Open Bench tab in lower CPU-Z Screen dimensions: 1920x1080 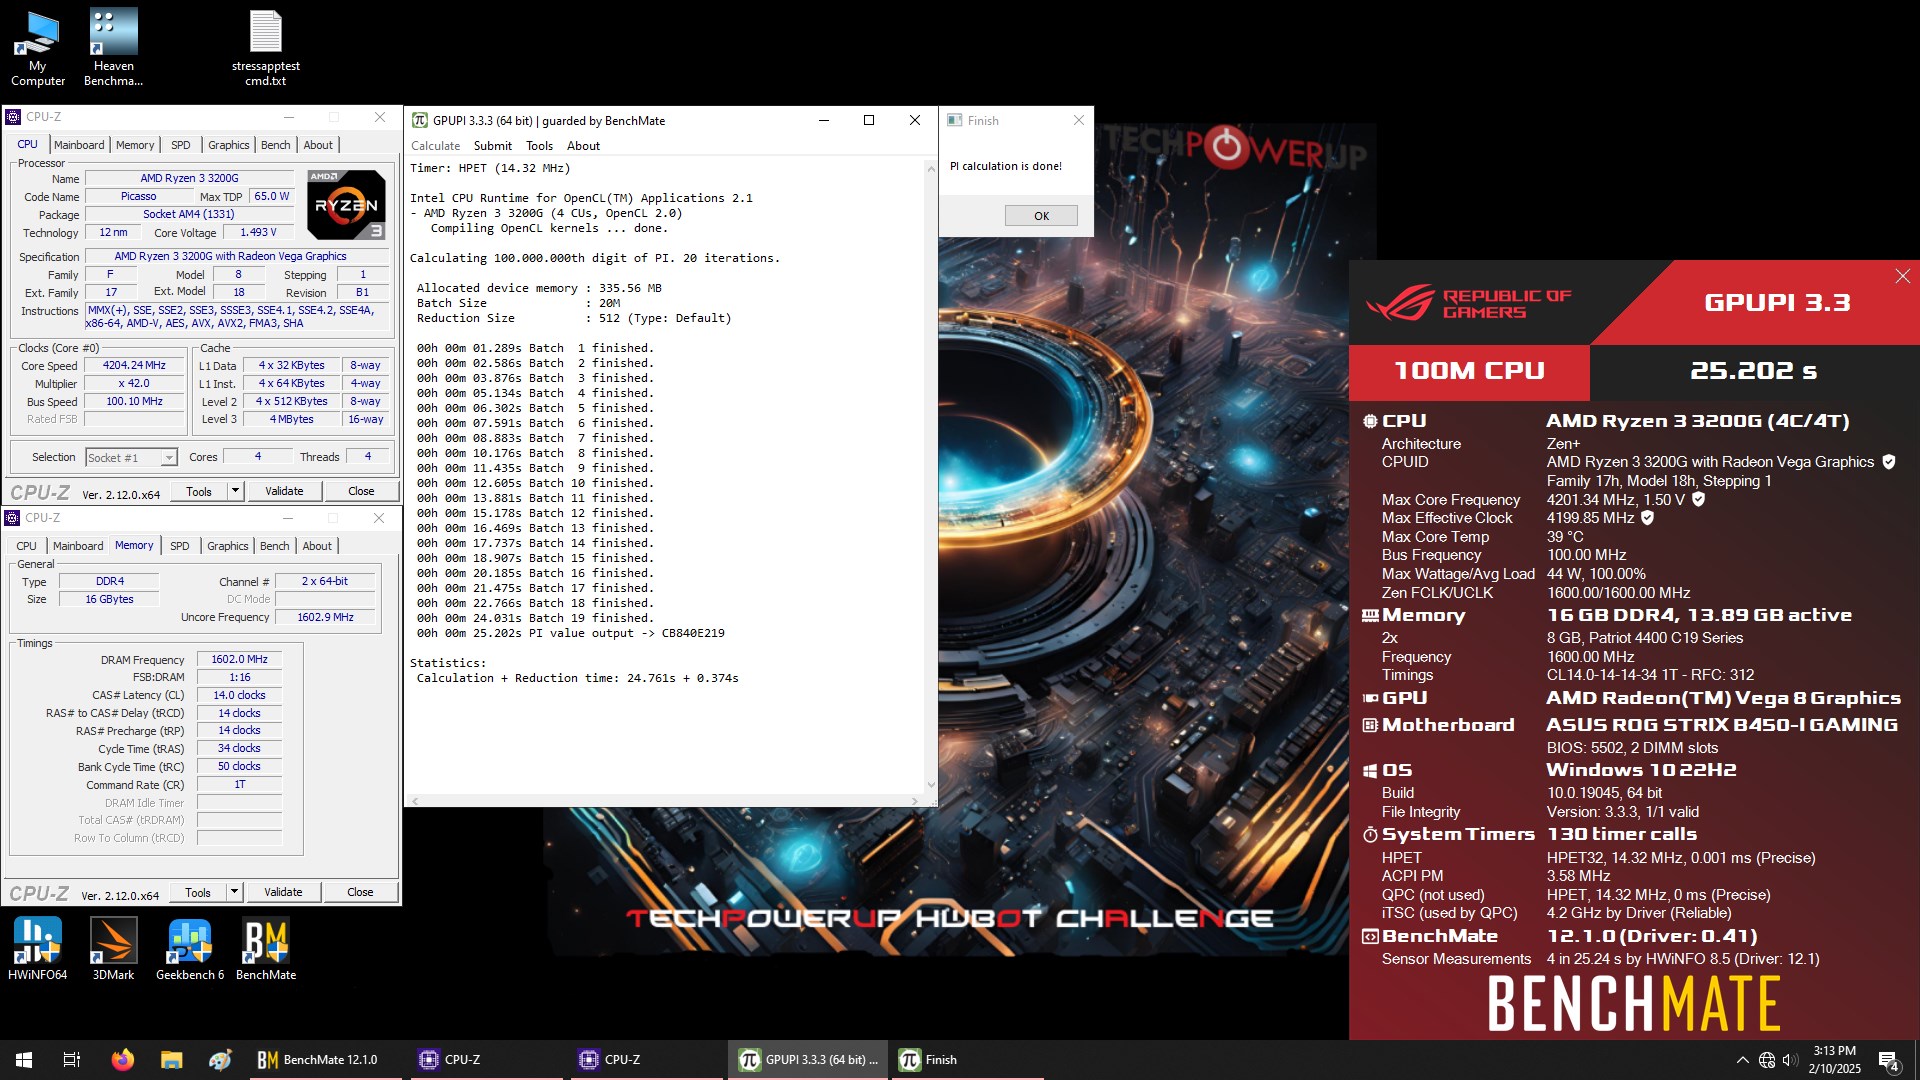[275, 546]
